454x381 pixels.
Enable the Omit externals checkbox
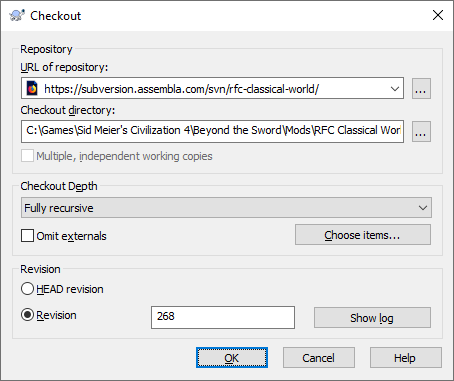point(27,235)
